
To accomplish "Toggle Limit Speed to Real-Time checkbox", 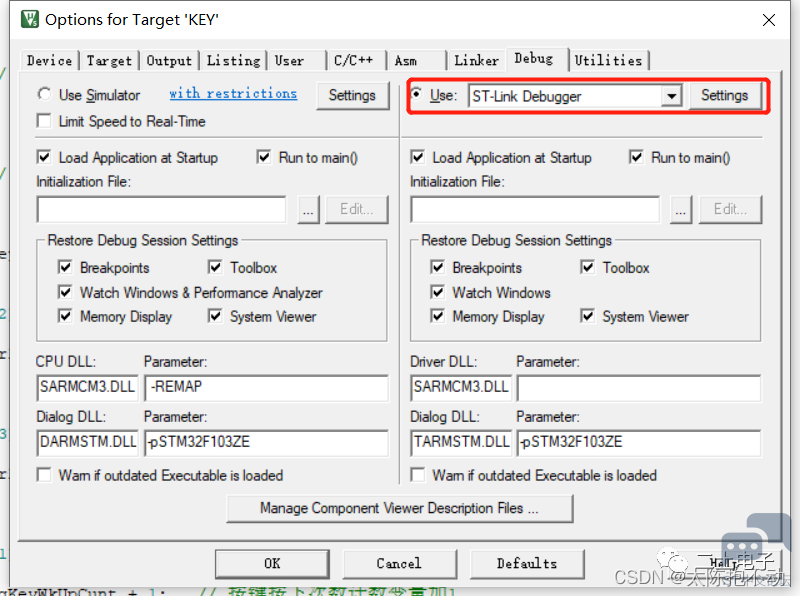I will (x=44, y=121).
